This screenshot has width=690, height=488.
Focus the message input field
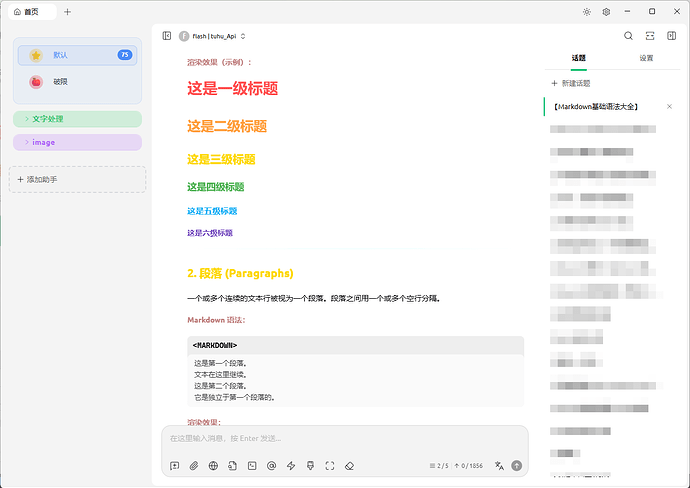[x=345, y=439]
